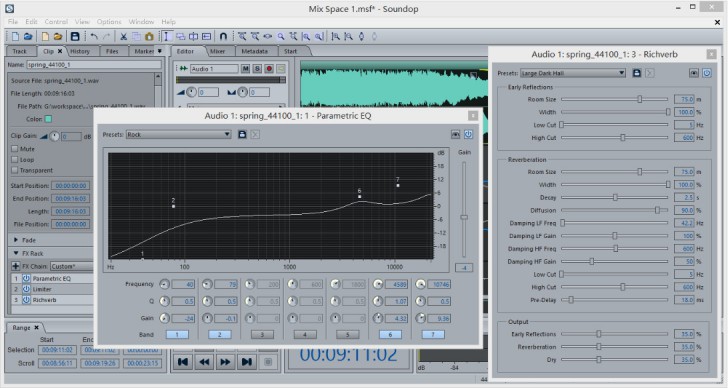Viewport: 728px width, 388px height.
Task: Enable EQ Band 3 button
Action: coord(262,334)
